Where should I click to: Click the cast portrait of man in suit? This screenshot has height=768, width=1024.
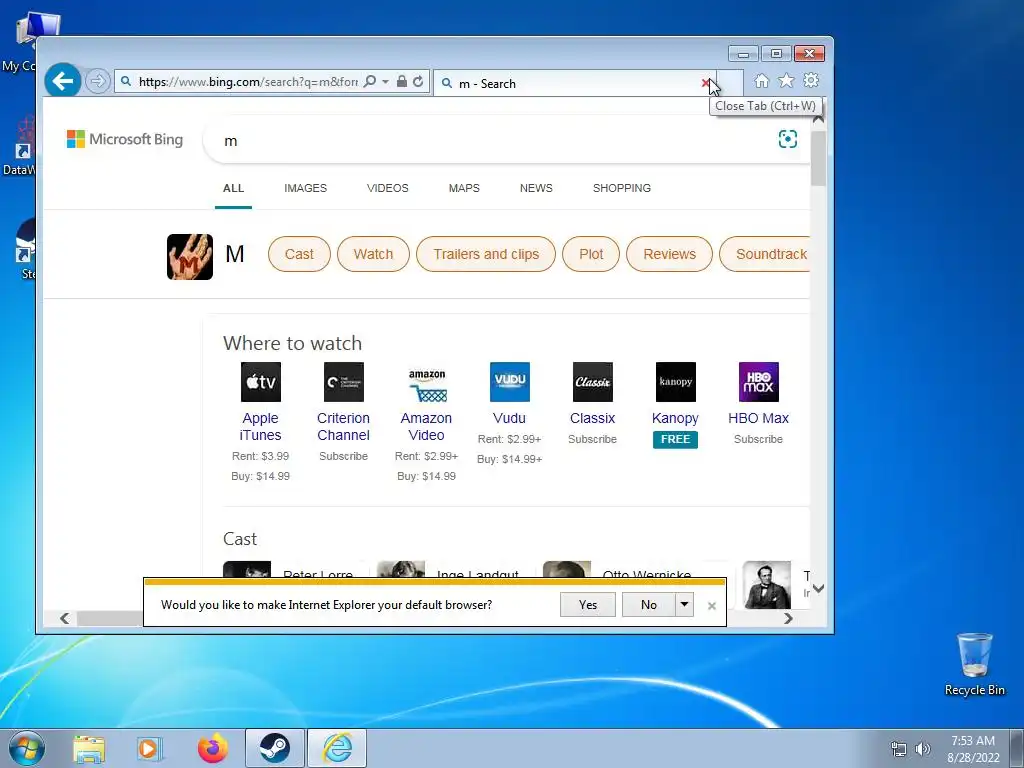[x=767, y=584]
